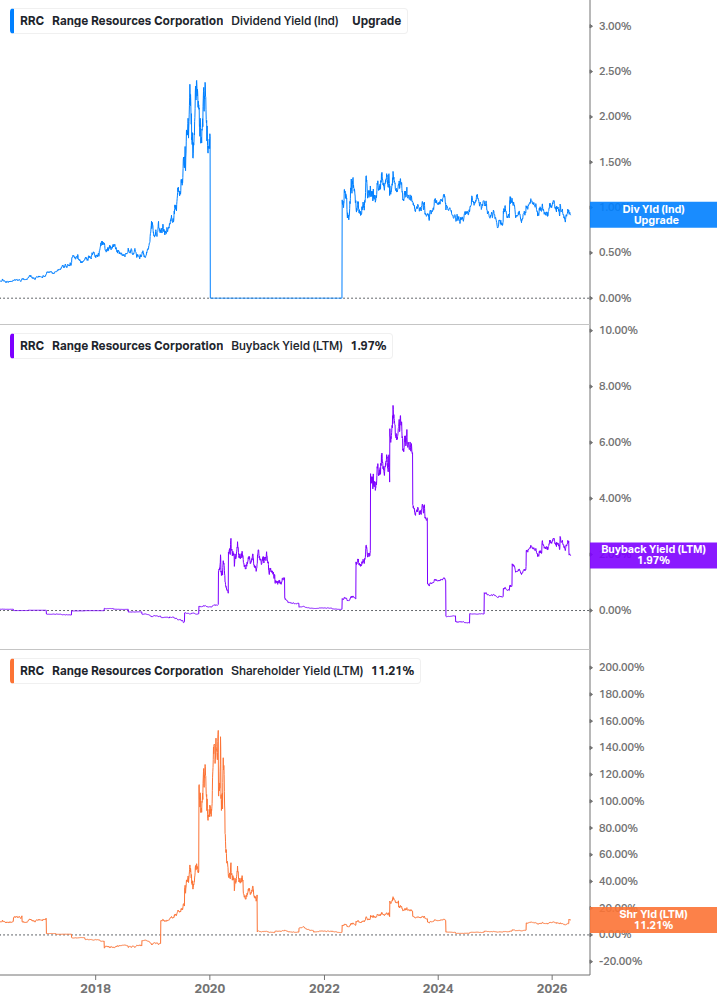Click RRC ticker in the Dividend Yield legend
Viewport: 717px width, 1005px height.
coord(32,21)
